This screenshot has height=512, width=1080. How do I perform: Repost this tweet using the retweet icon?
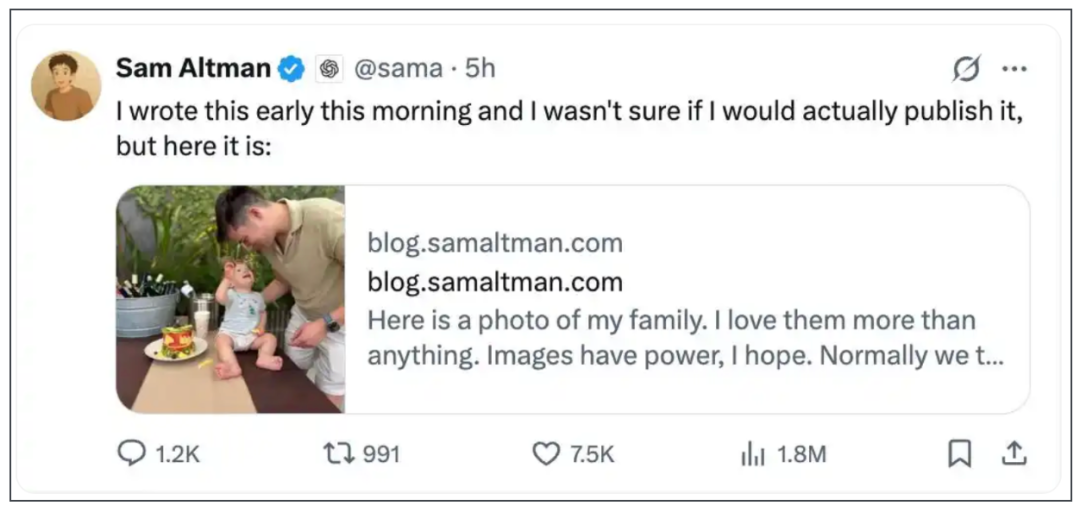(x=337, y=454)
